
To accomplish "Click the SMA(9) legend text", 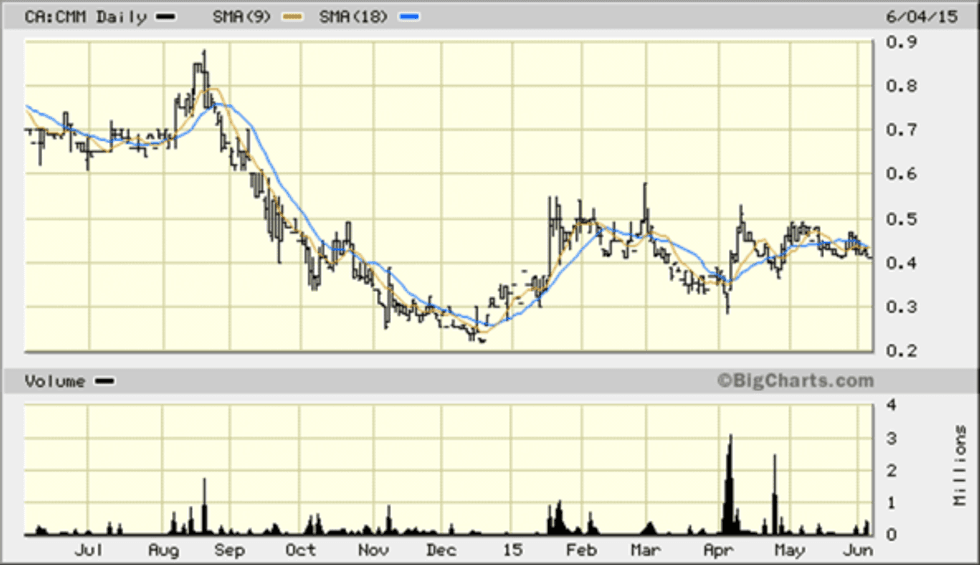I will (246, 17).
